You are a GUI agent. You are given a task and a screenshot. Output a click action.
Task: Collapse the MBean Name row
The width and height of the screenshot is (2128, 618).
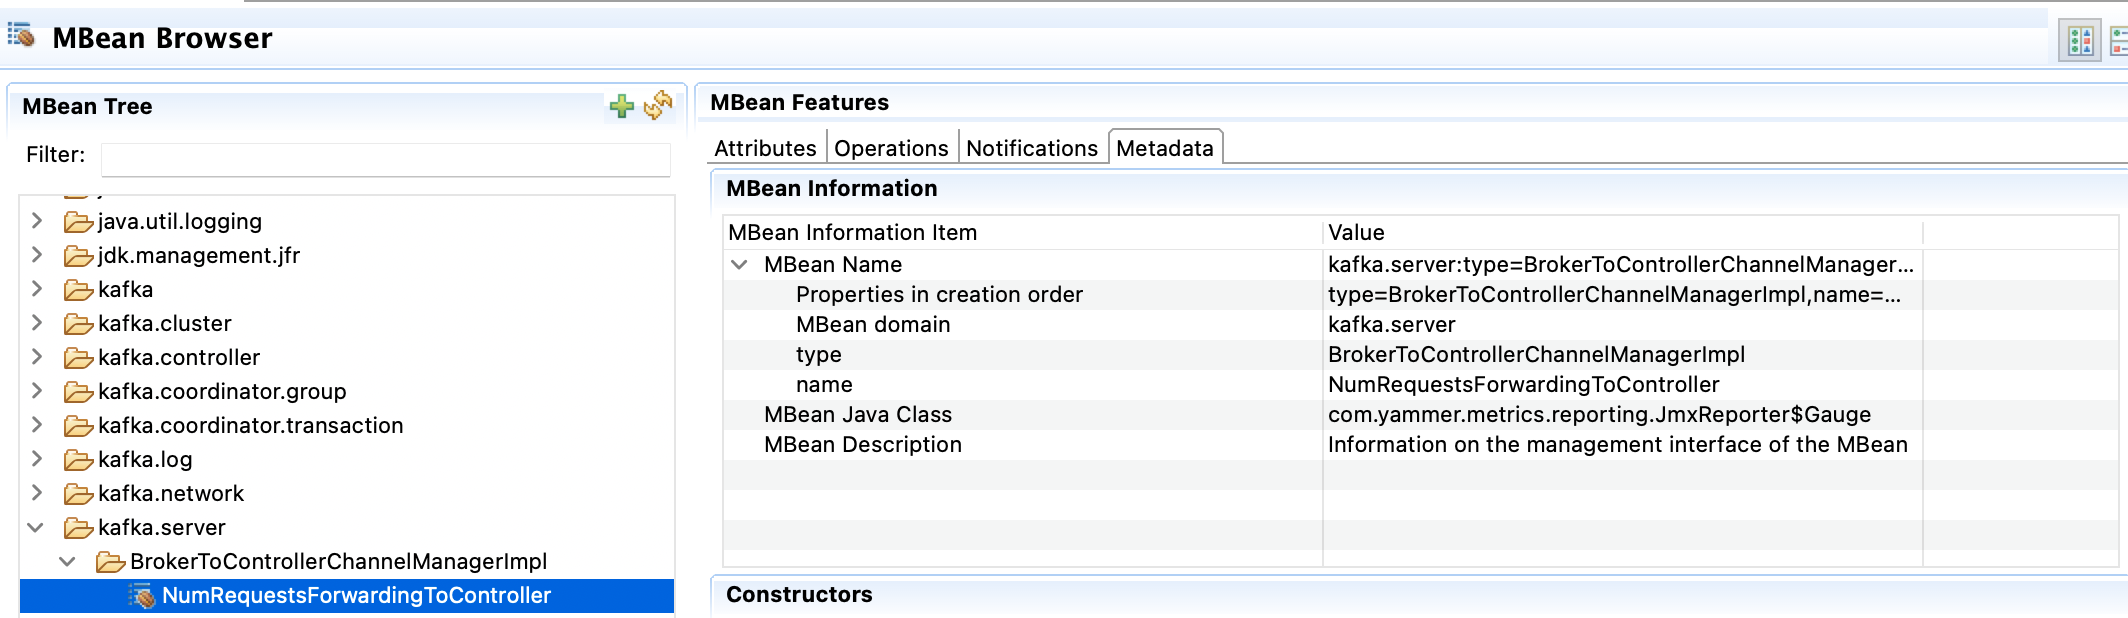point(740,265)
